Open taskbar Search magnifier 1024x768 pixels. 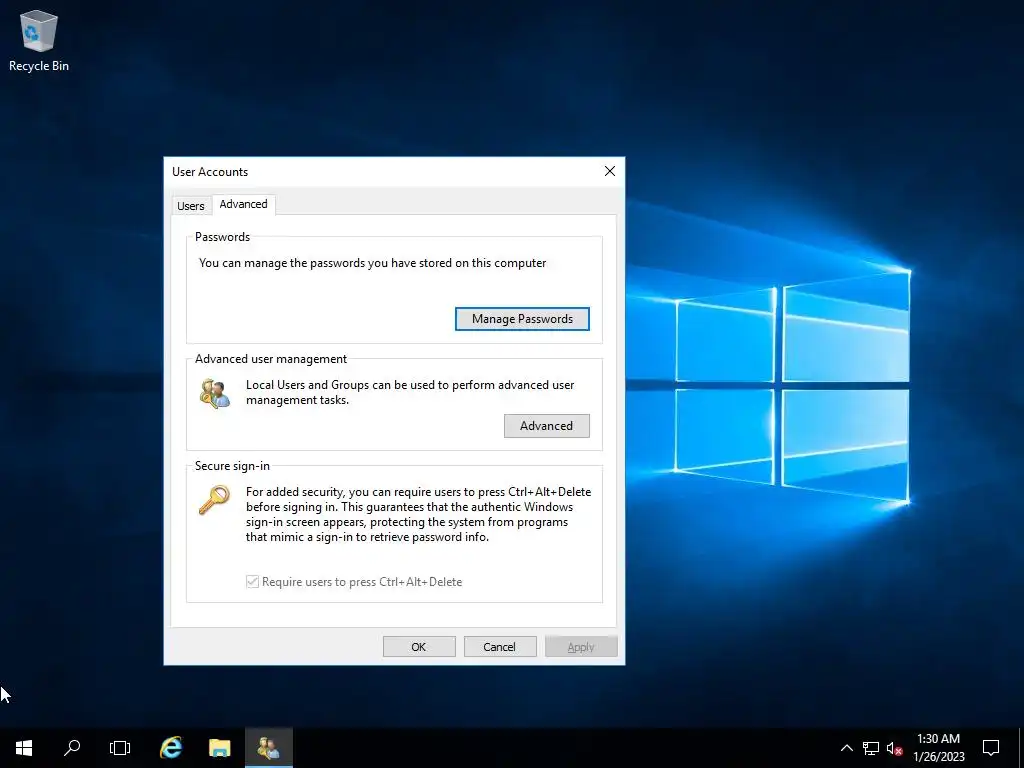(x=72, y=748)
